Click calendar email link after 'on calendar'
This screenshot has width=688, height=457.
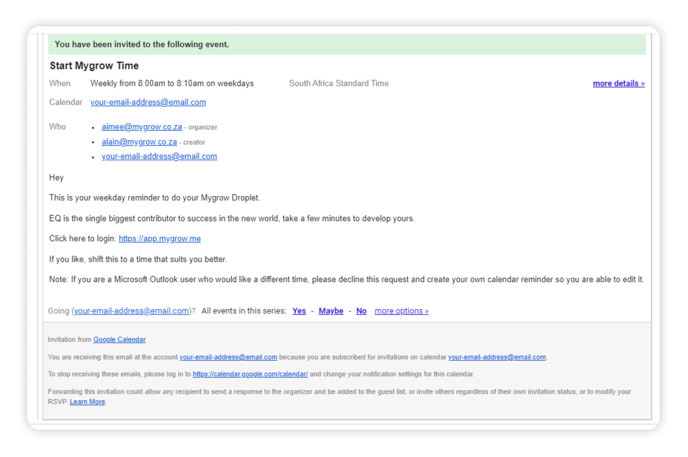click(x=497, y=357)
